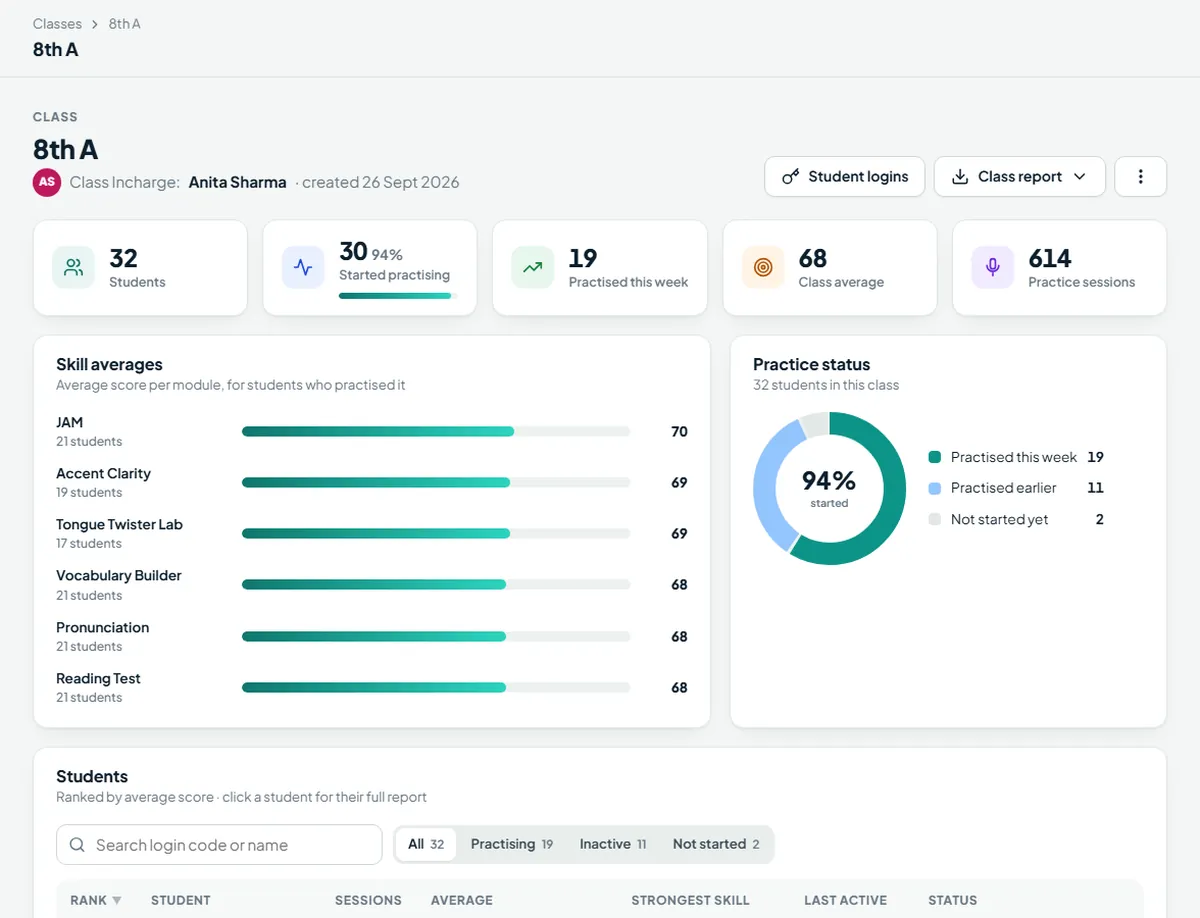The height and width of the screenshot is (918, 1200).
Task: Open the Class report dropdown chevron
Action: tap(1080, 177)
